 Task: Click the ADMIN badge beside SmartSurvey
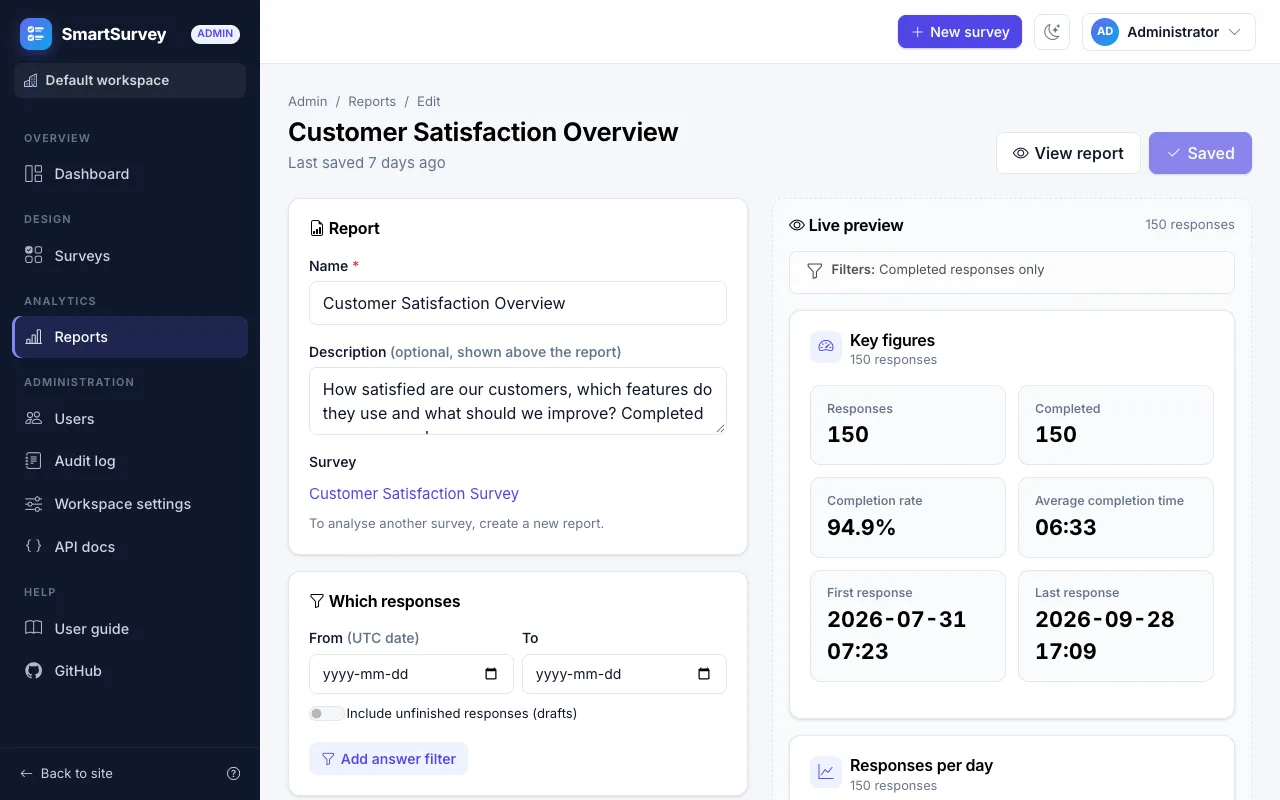point(215,34)
